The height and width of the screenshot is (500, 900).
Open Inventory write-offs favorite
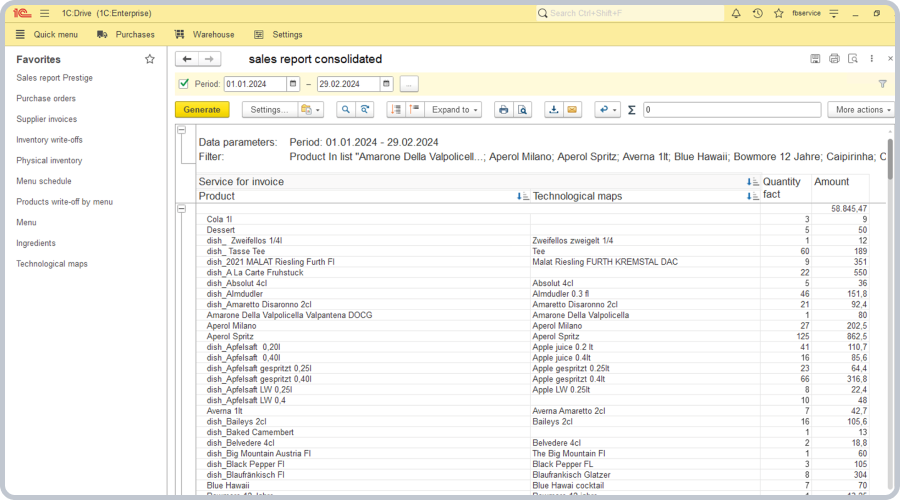[49, 139]
